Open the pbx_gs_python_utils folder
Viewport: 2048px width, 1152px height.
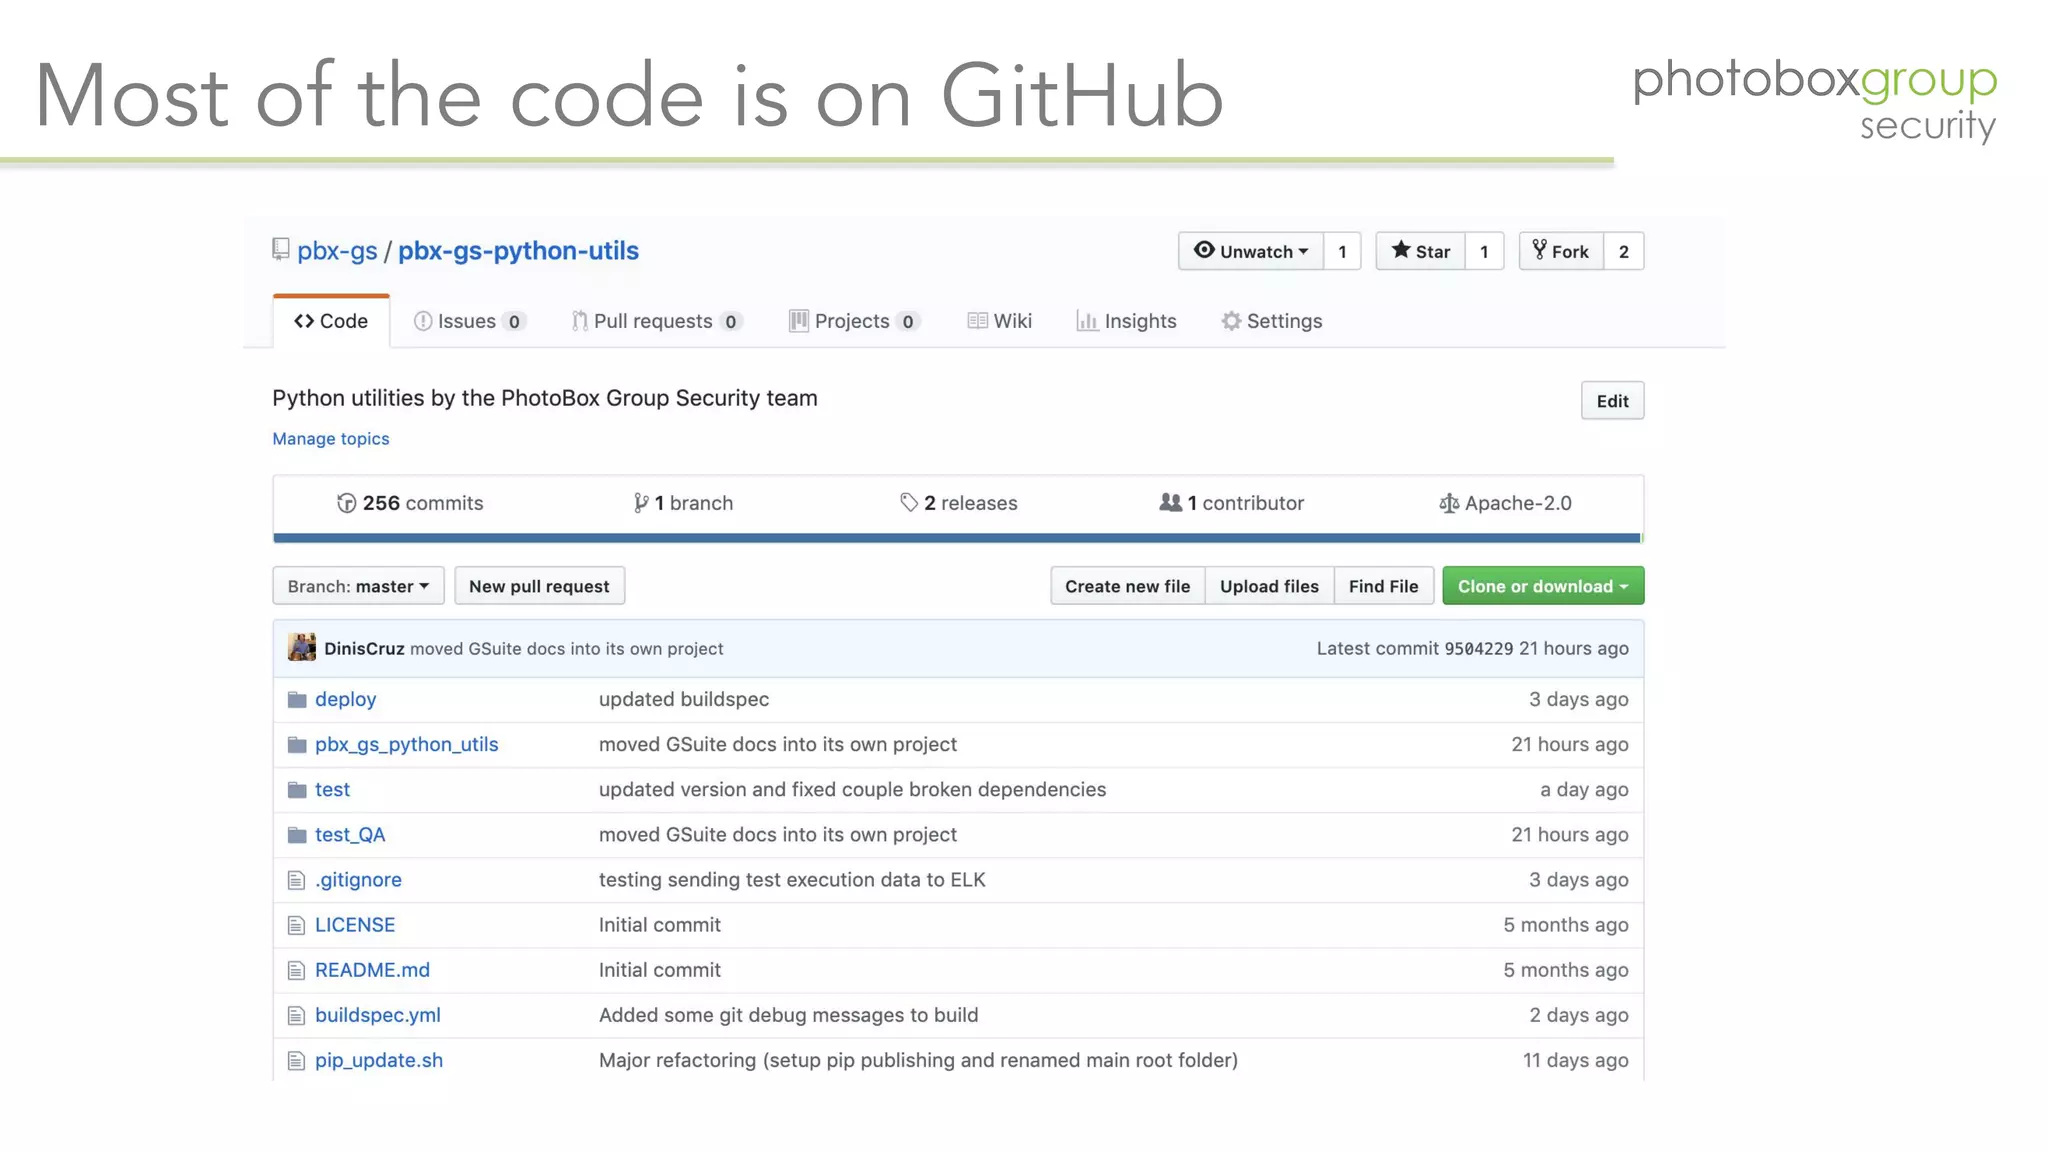pos(406,744)
